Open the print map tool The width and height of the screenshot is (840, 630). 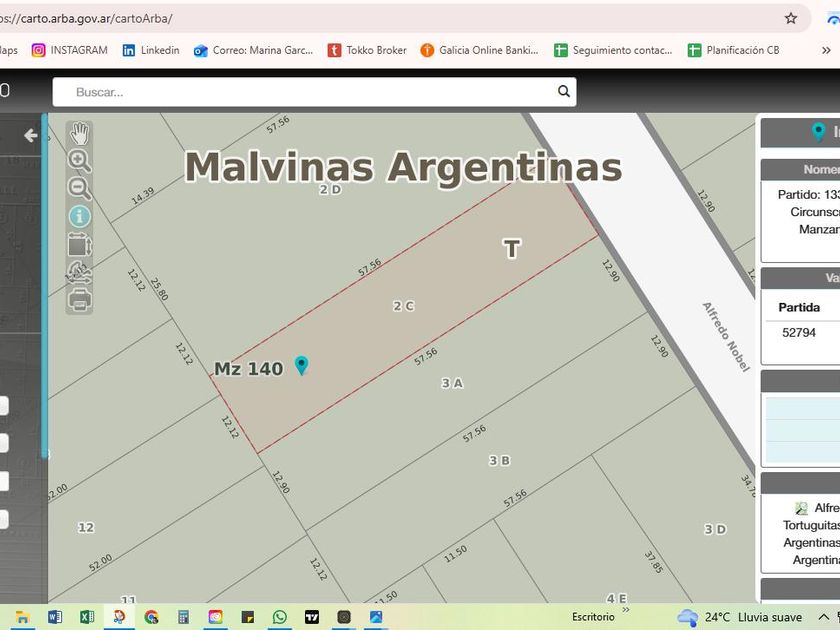79,297
